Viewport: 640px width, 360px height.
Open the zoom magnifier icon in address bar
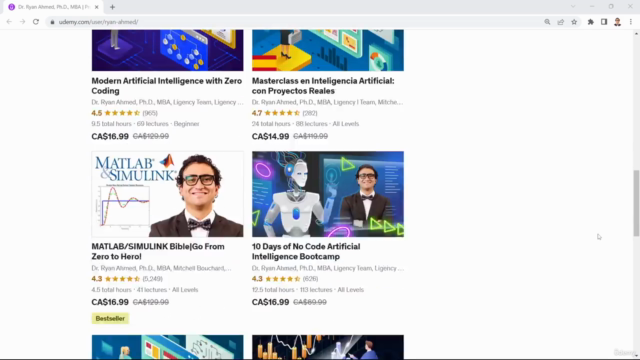pyautogui.click(x=547, y=22)
